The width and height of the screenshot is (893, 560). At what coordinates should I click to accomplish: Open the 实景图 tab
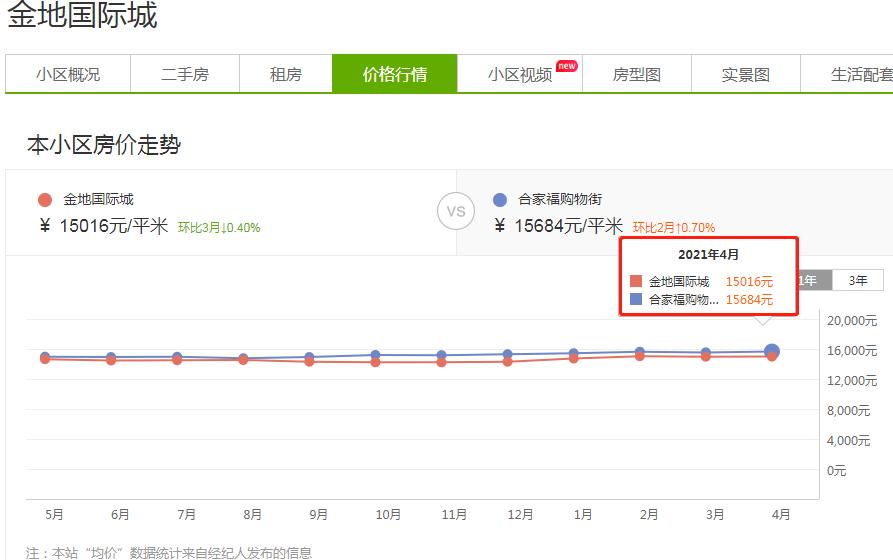coord(745,74)
